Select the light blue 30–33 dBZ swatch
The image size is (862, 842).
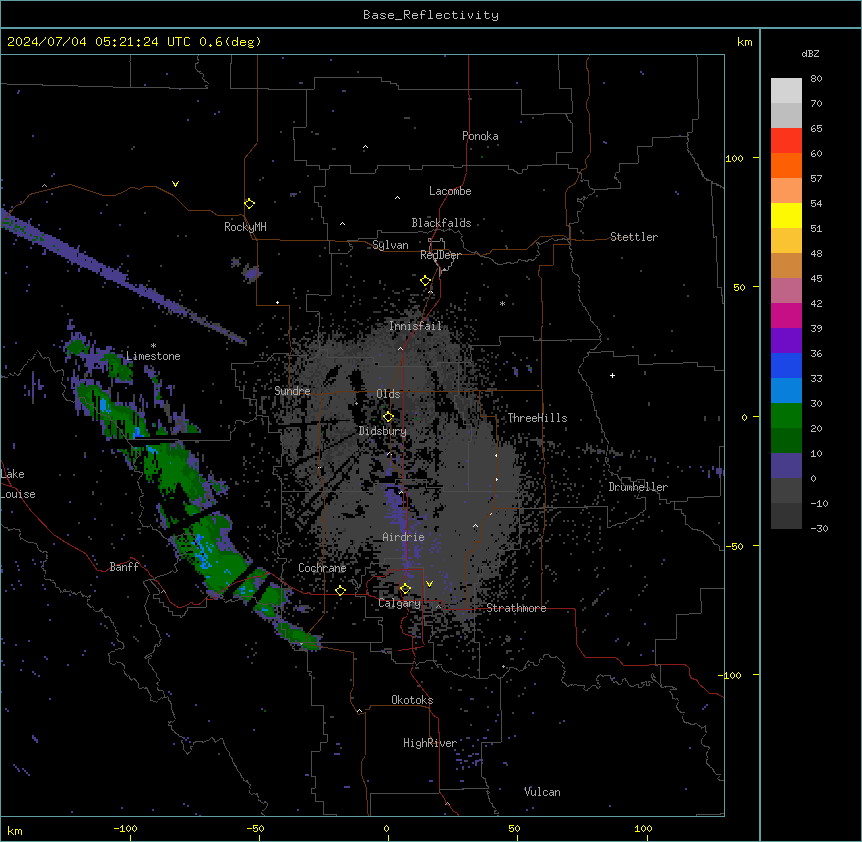(x=786, y=391)
